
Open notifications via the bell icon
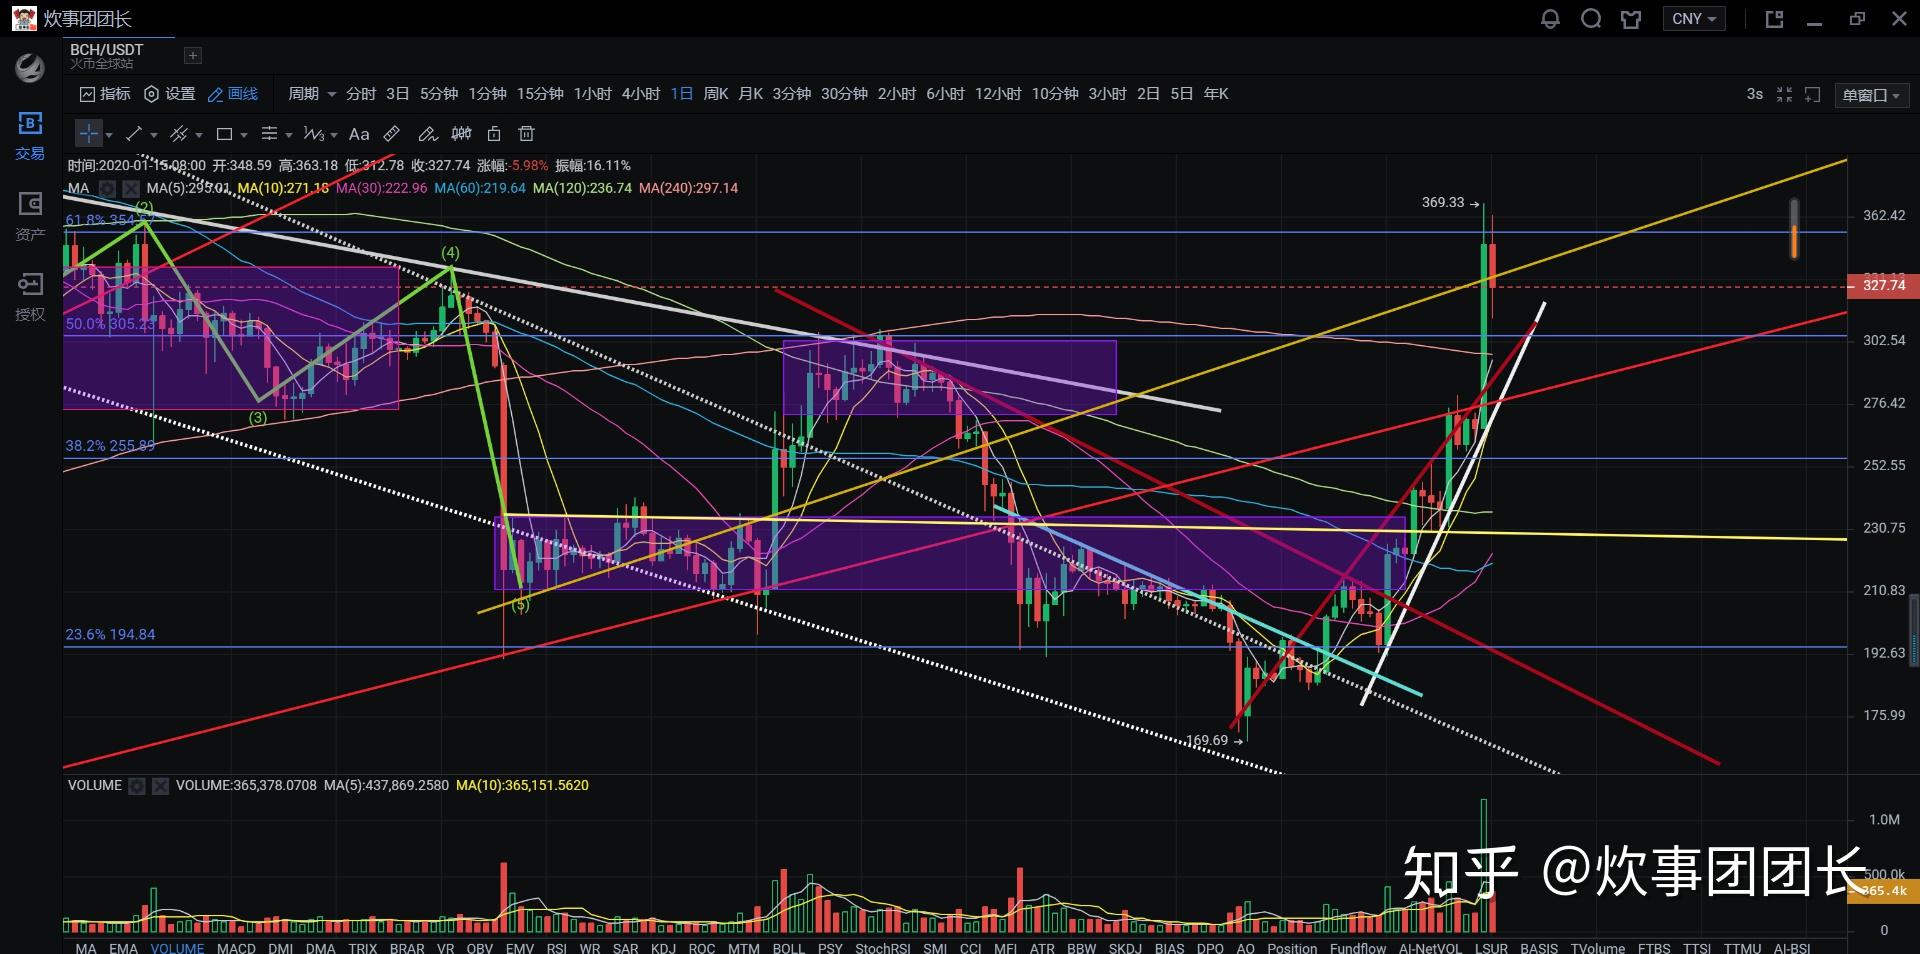click(x=1550, y=19)
